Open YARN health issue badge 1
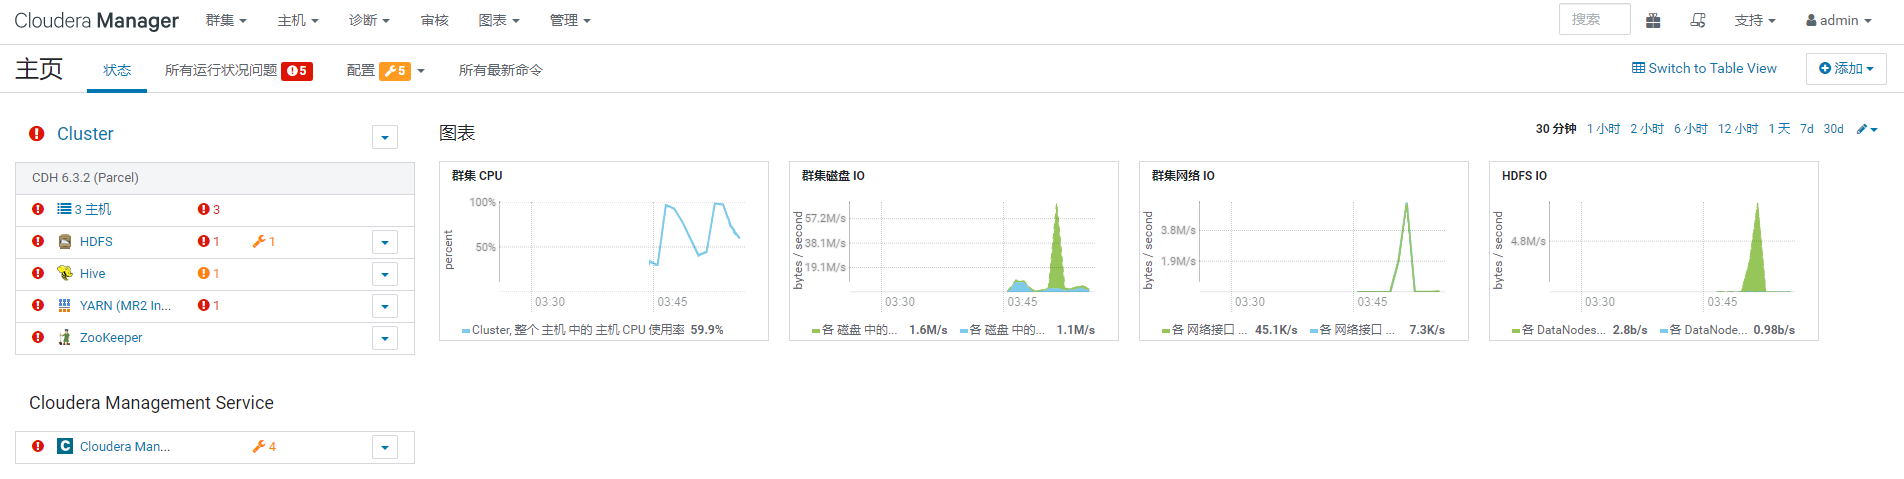Viewport: 1904px width, 479px height. tap(208, 305)
